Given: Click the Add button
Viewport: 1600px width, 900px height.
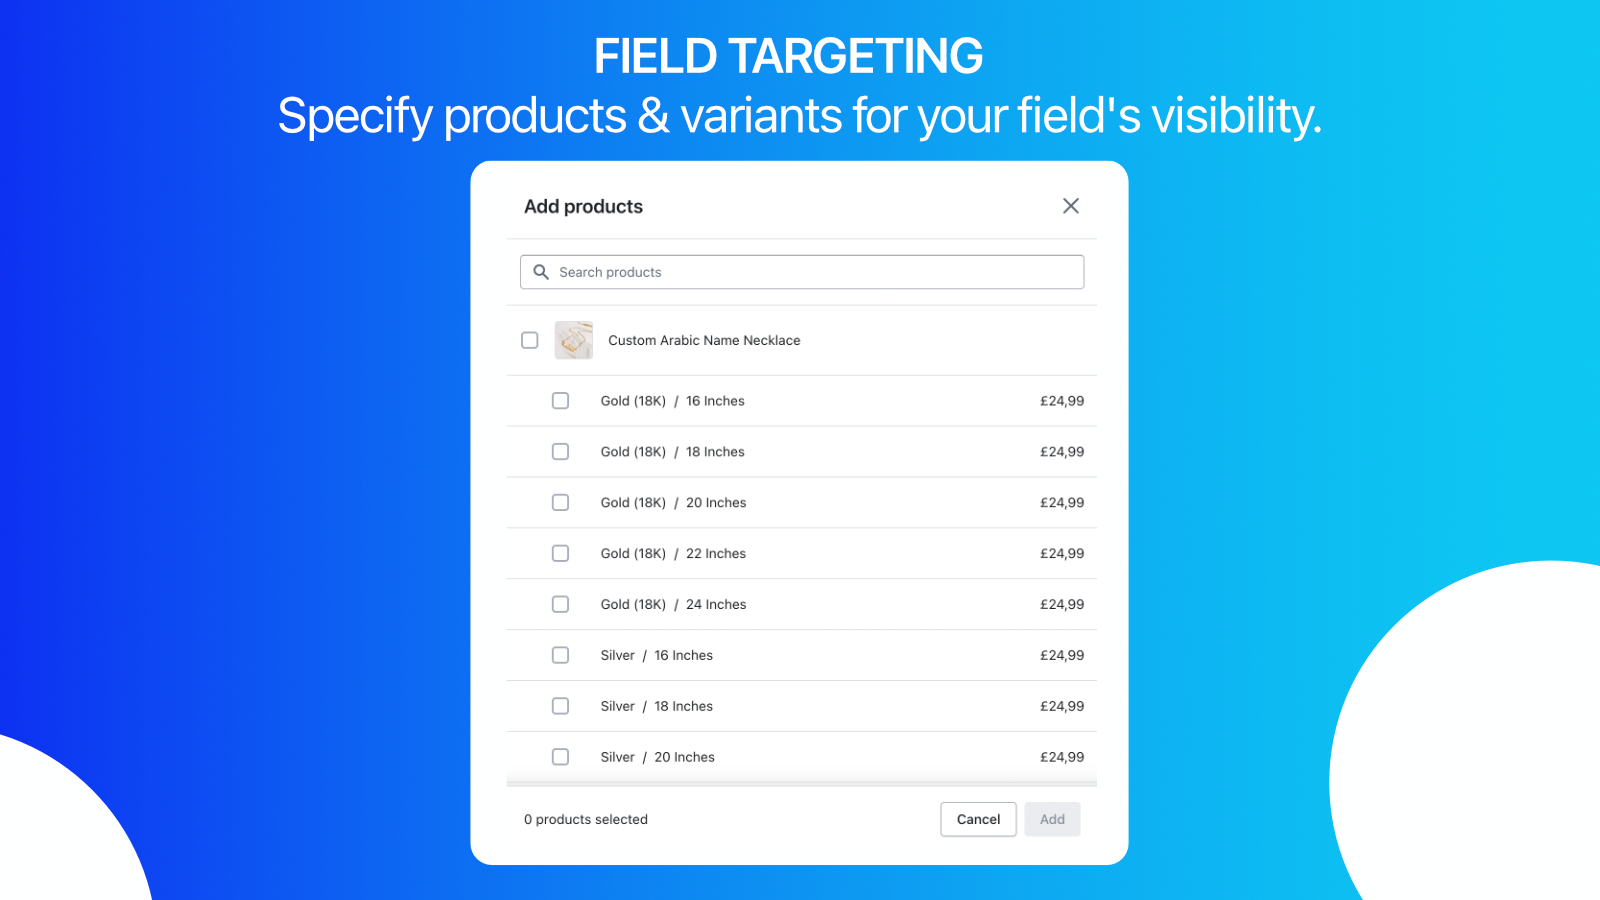Looking at the screenshot, I should click(1052, 819).
